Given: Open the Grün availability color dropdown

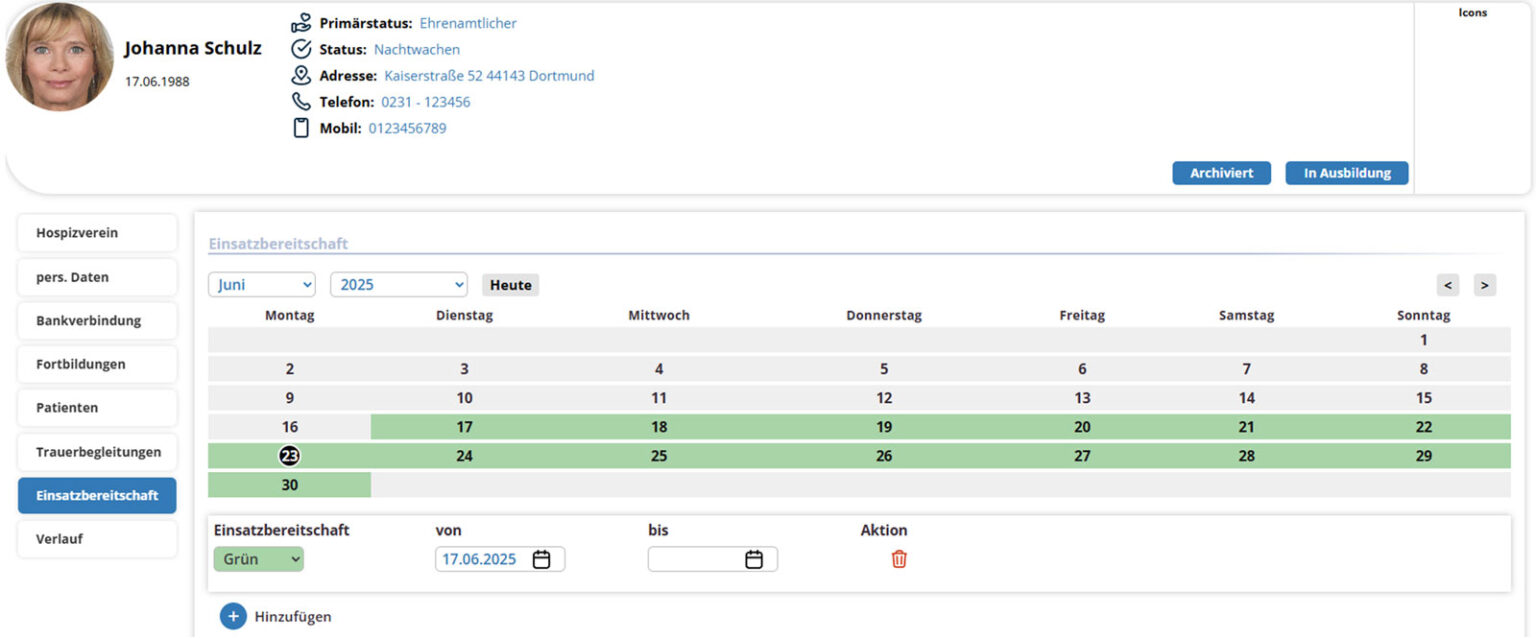Looking at the screenshot, I should (x=259, y=559).
